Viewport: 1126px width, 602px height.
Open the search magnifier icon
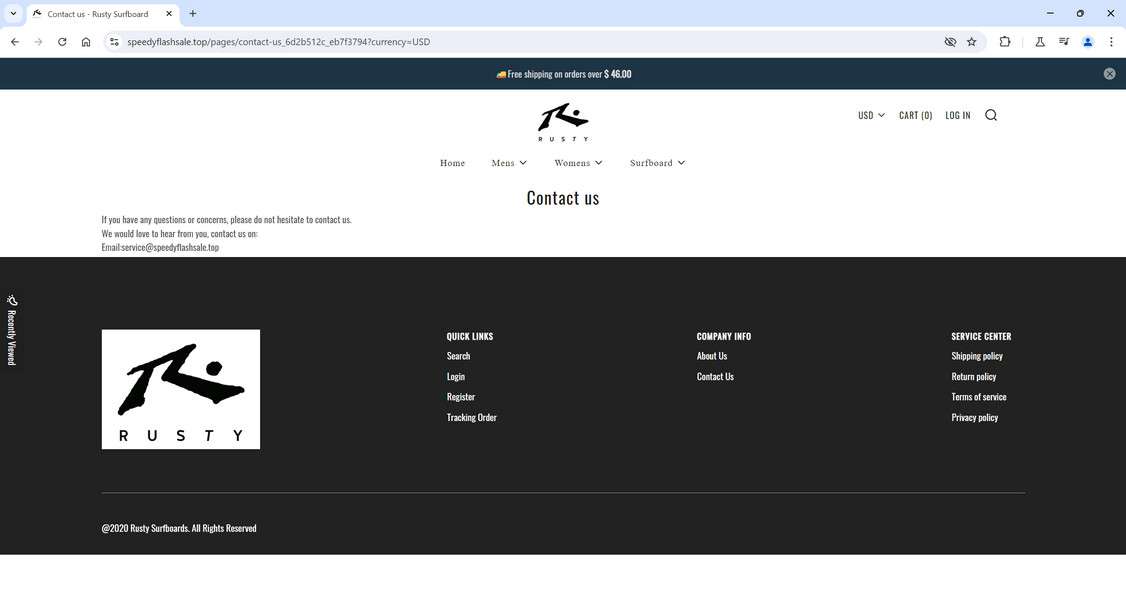coord(991,115)
